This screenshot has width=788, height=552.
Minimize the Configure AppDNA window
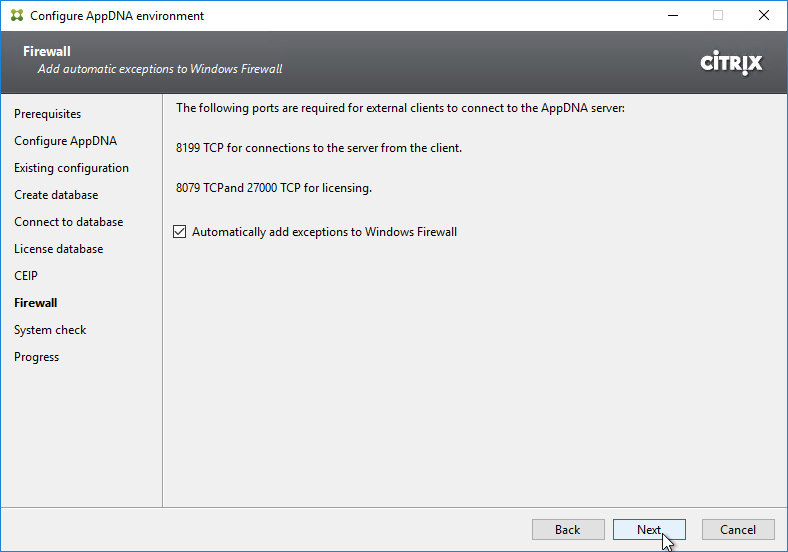point(673,16)
